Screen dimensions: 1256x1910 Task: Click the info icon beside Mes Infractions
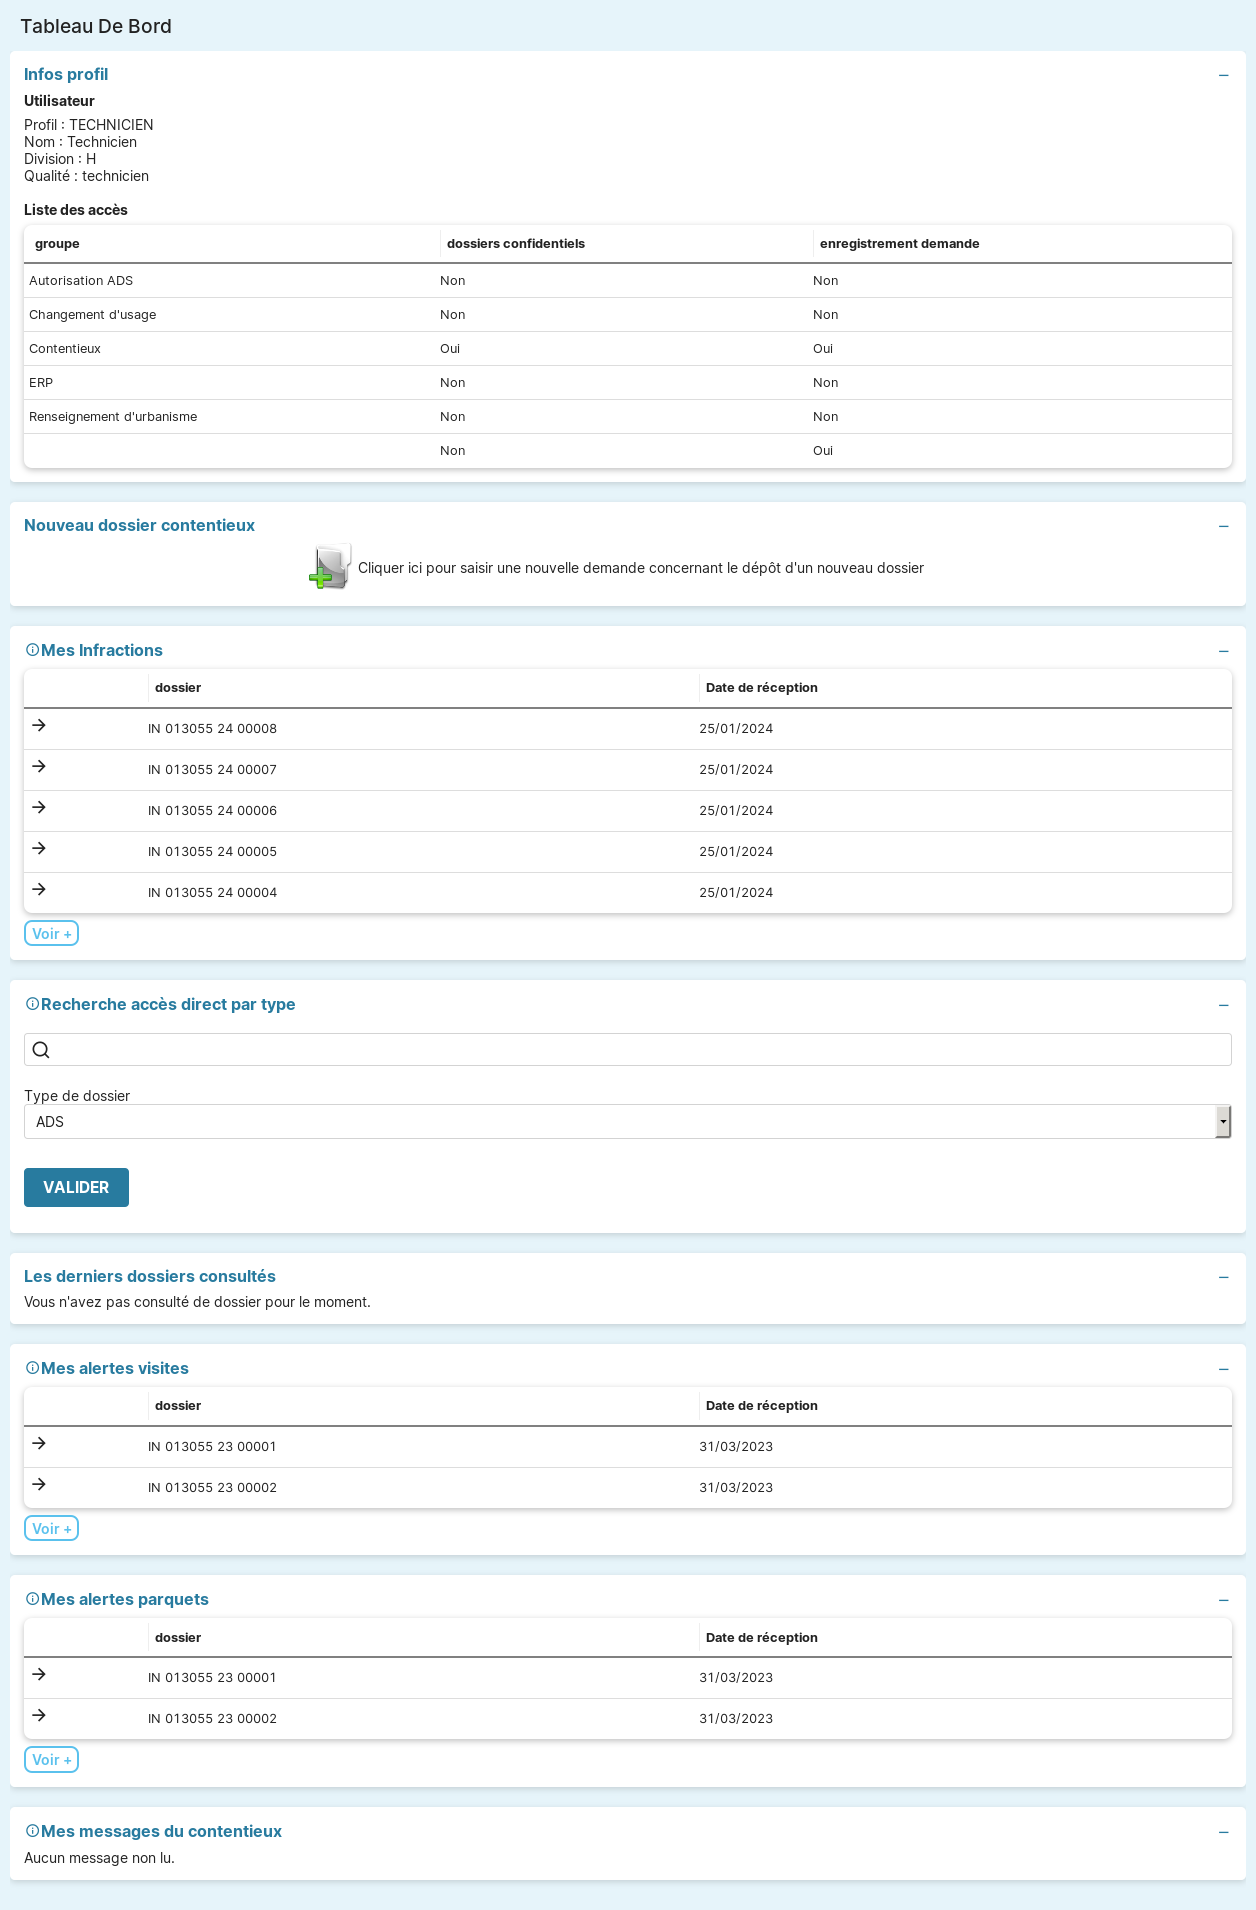(32, 650)
